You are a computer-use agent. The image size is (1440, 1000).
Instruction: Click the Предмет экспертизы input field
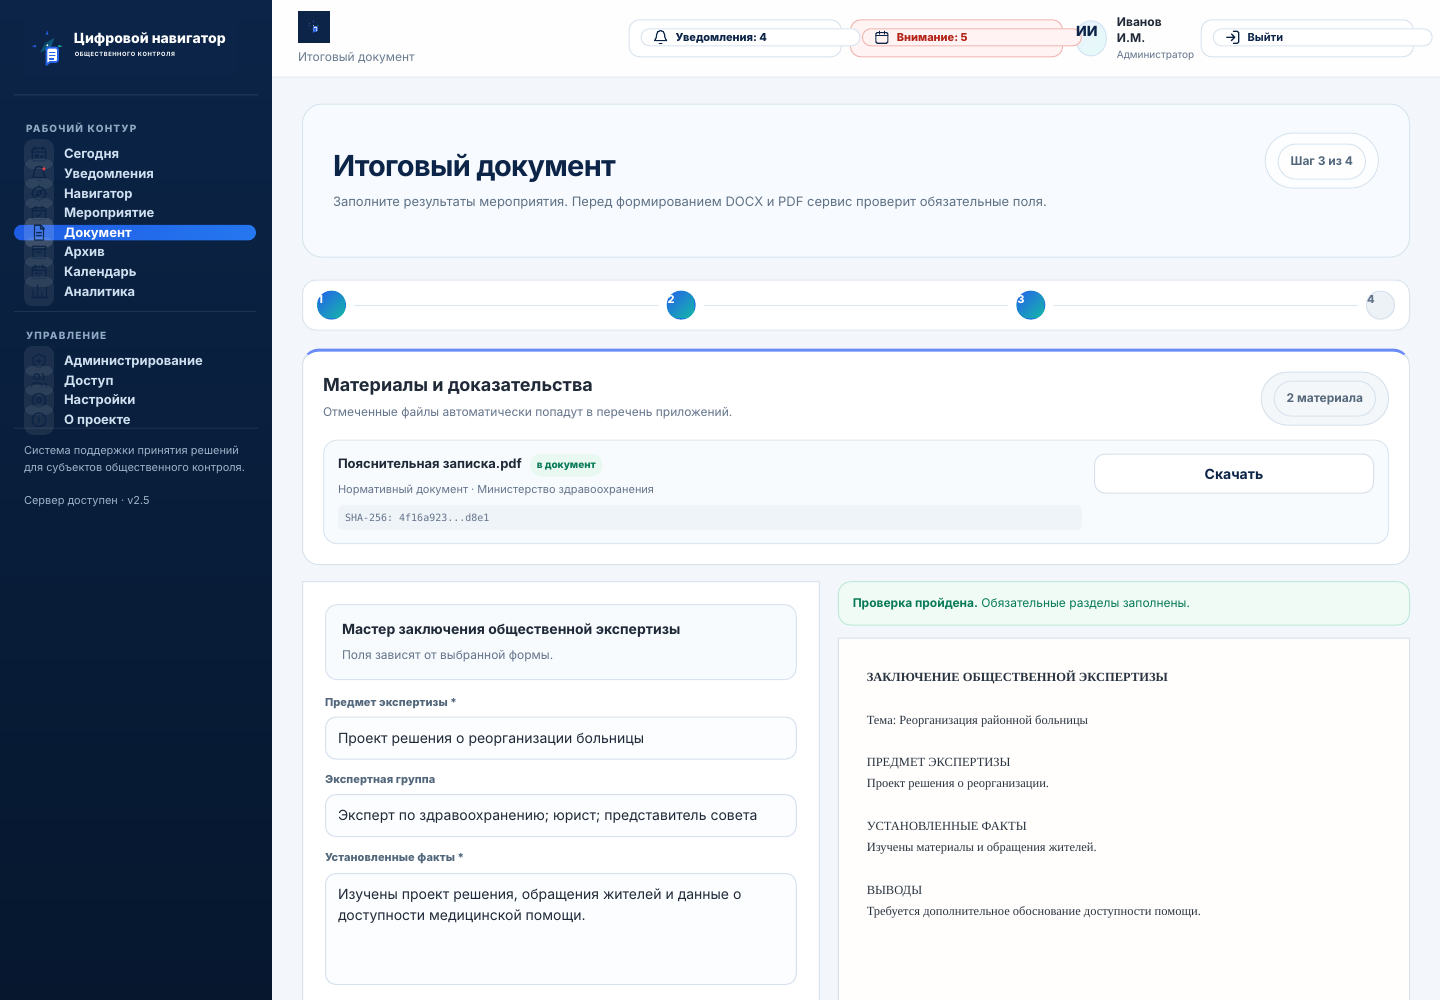[x=561, y=738]
